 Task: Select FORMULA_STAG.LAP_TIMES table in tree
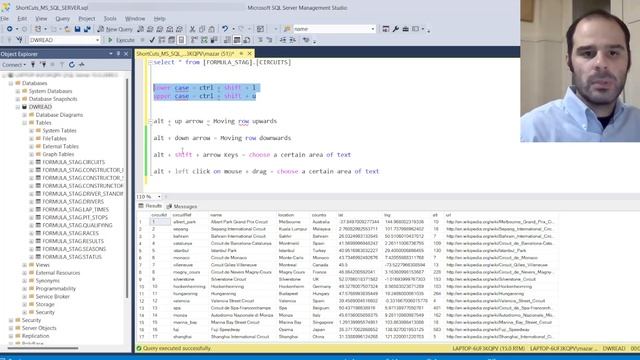tap(75, 209)
